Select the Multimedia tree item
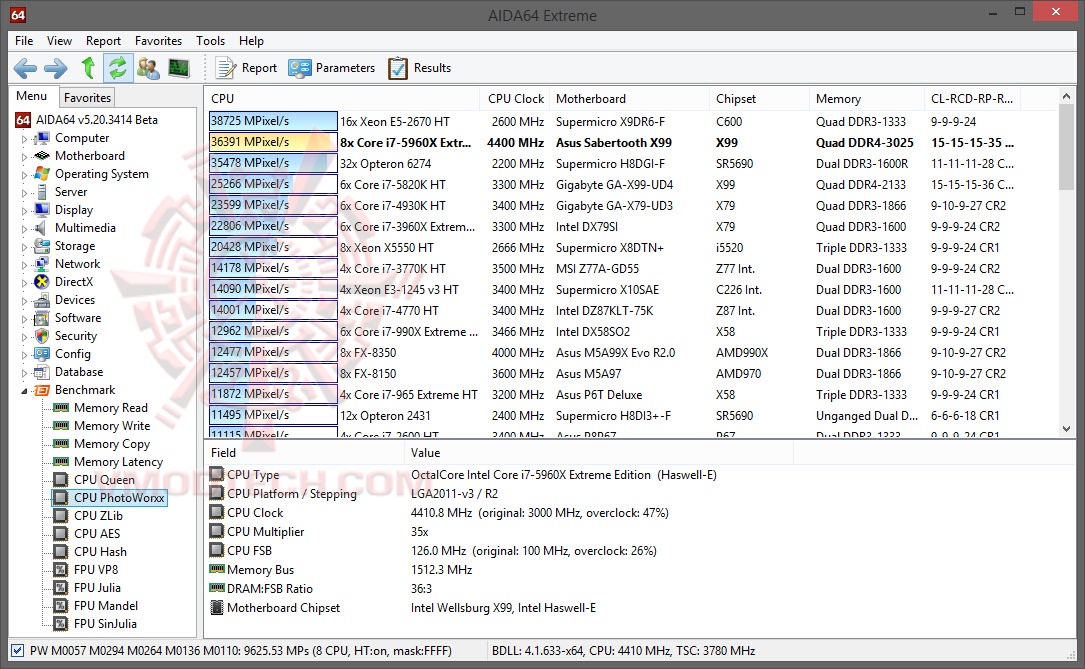 pos(85,228)
